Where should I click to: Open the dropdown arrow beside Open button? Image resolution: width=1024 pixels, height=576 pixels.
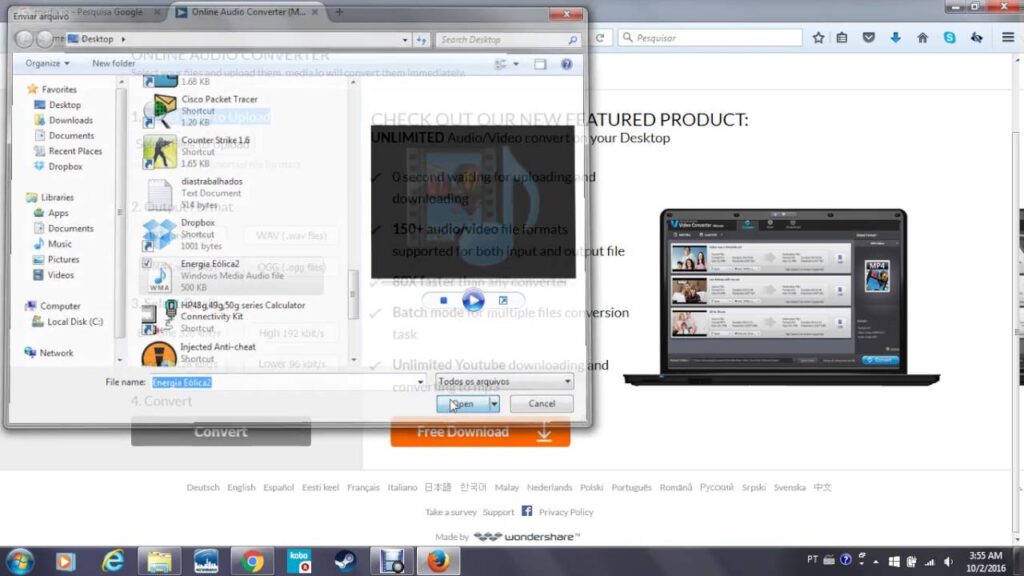pyautogui.click(x=494, y=404)
